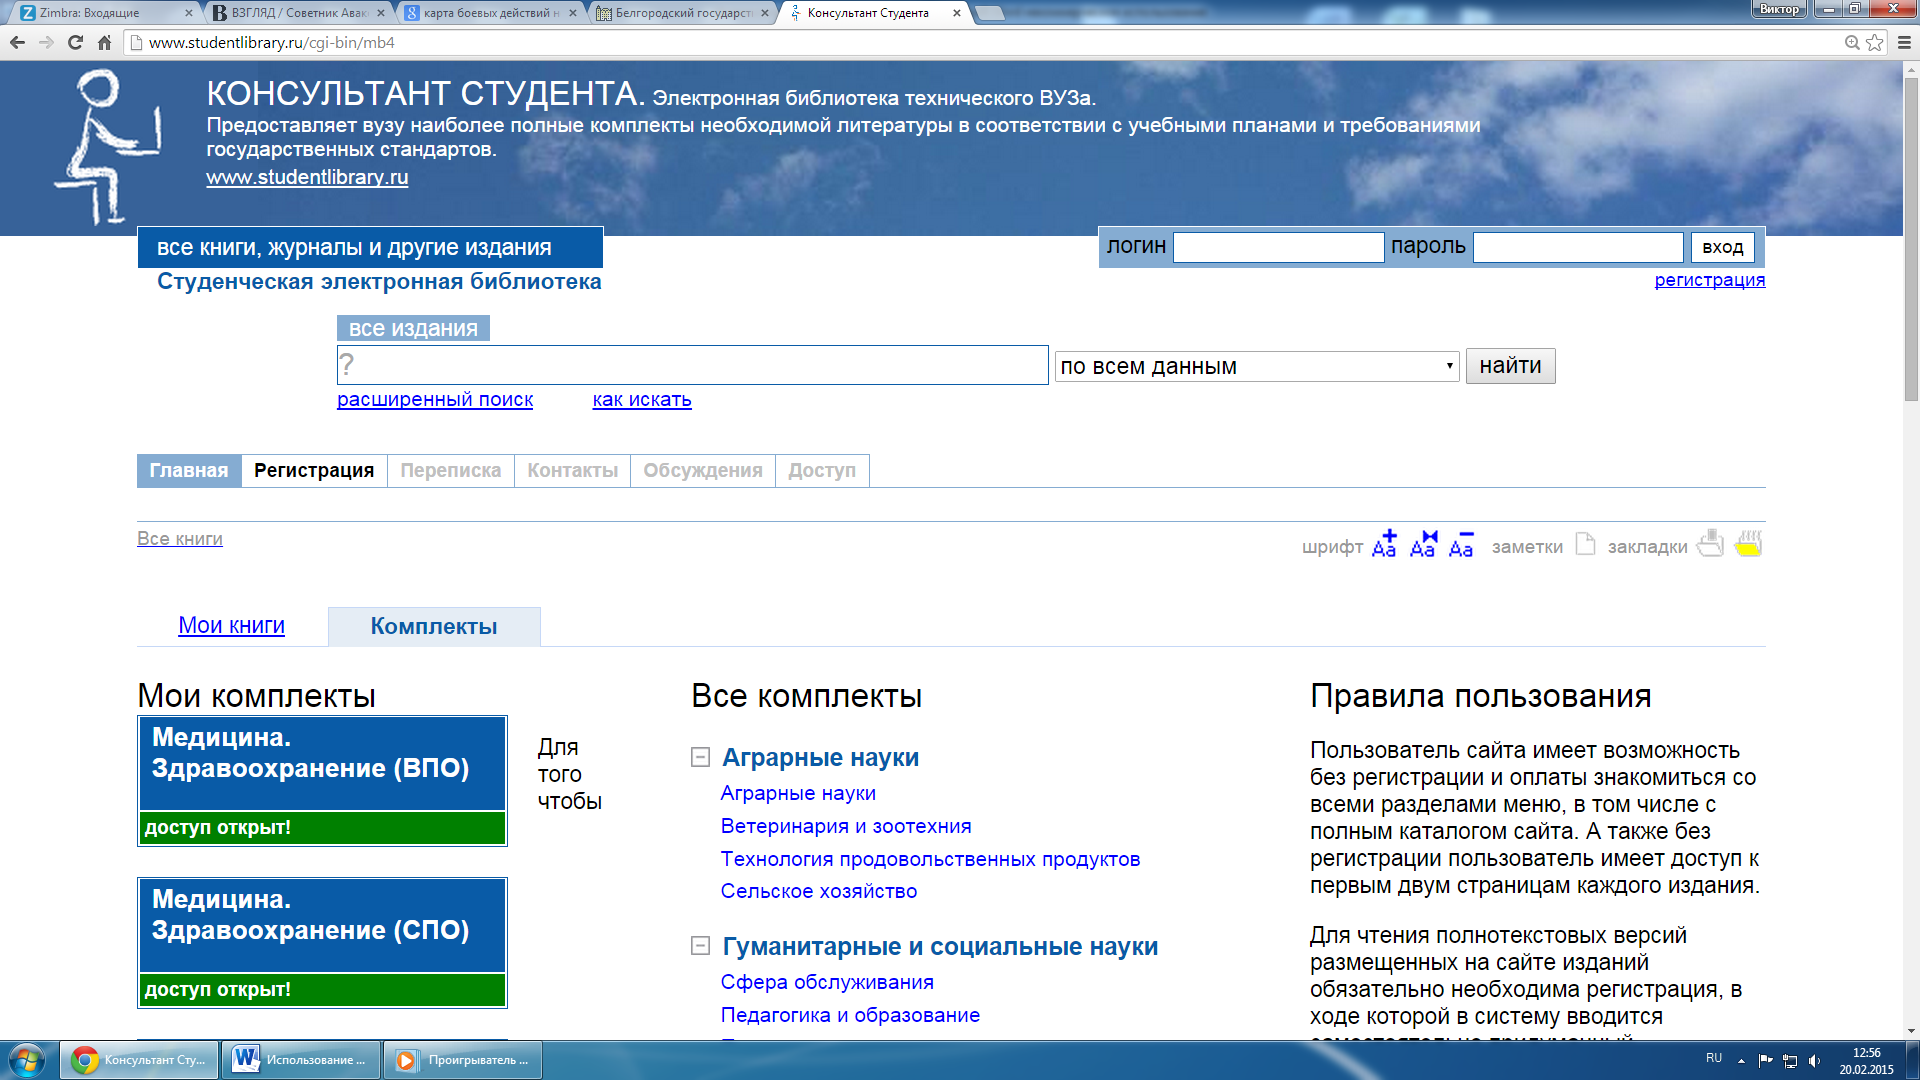1920x1080 pixels.
Task: Show hidden tray icons arrow
Action: click(1741, 1060)
